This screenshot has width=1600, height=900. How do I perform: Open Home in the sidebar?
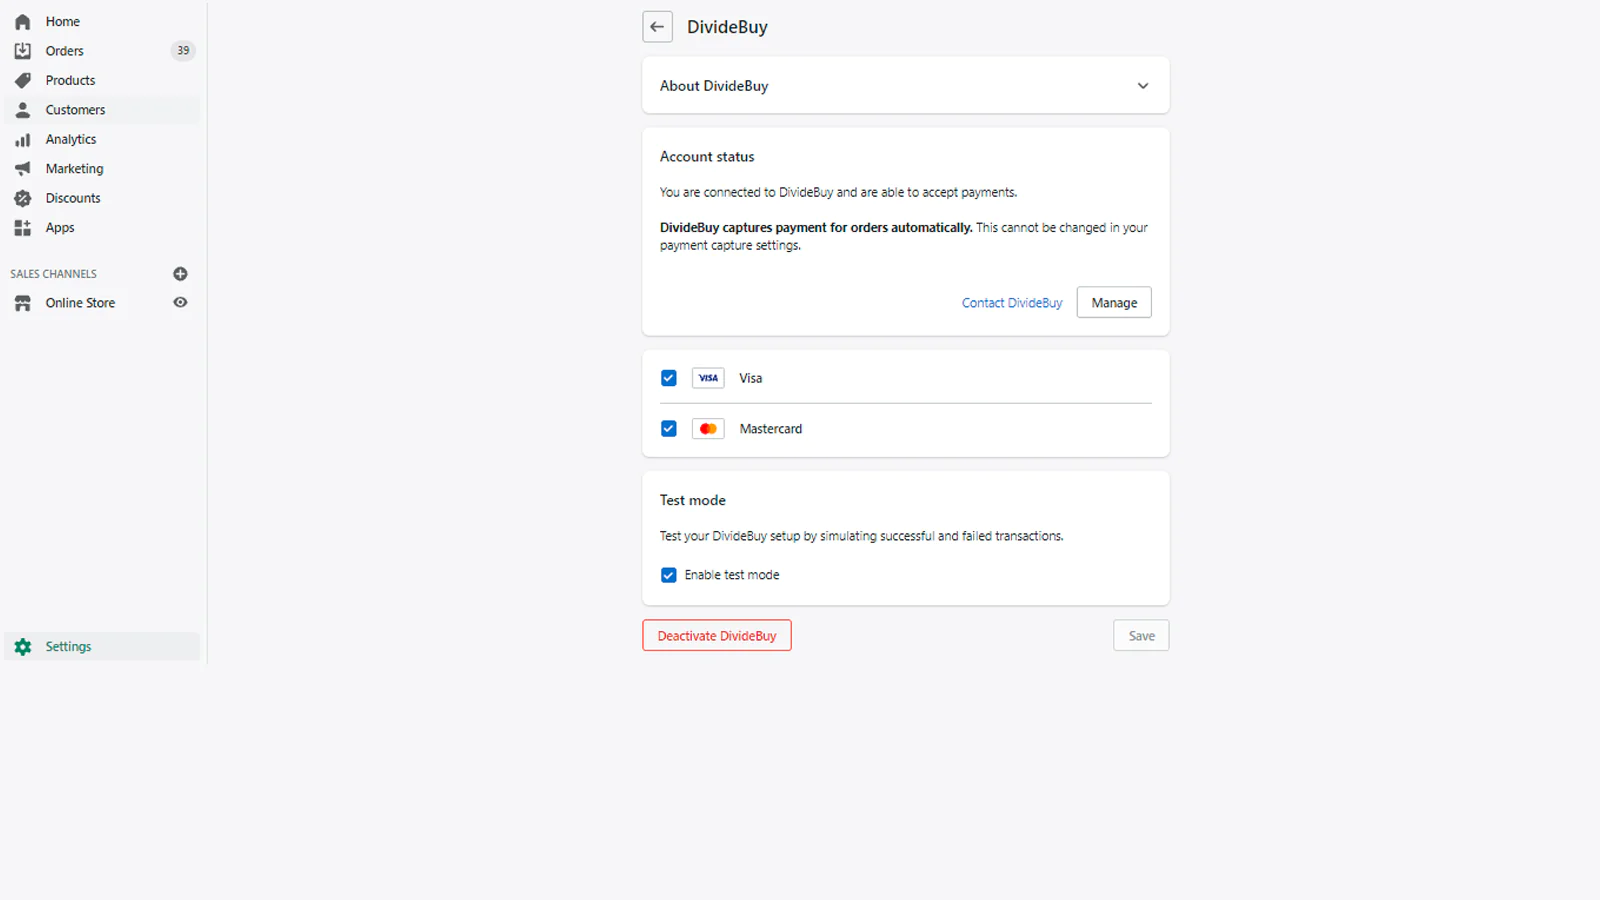[x=102, y=21]
